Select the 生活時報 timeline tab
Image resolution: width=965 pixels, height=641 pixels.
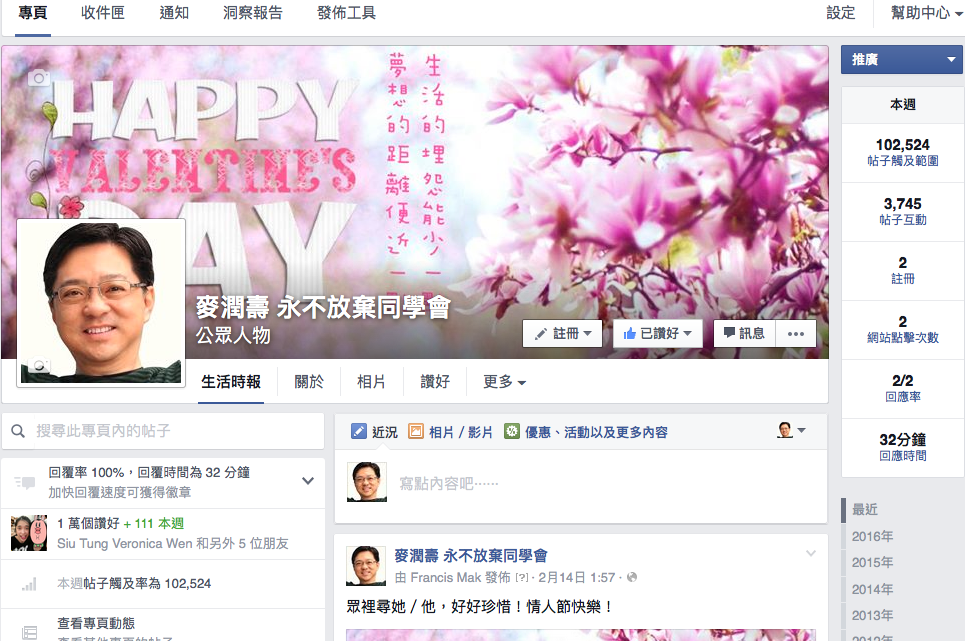pos(231,382)
